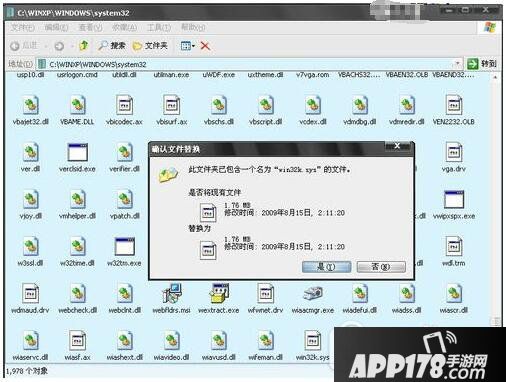The width and height of the screenshot is (506, 382).
Task: Select the w32tm.exe file icon
Action: pyautogui.click(x=124, y=246)
